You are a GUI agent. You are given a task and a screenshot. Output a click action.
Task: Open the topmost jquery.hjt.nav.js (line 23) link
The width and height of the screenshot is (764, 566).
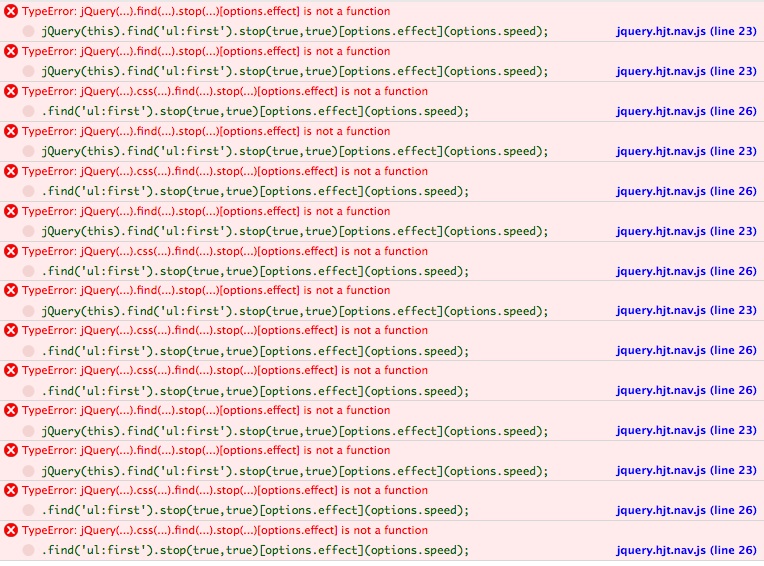(x=686, y=31)
